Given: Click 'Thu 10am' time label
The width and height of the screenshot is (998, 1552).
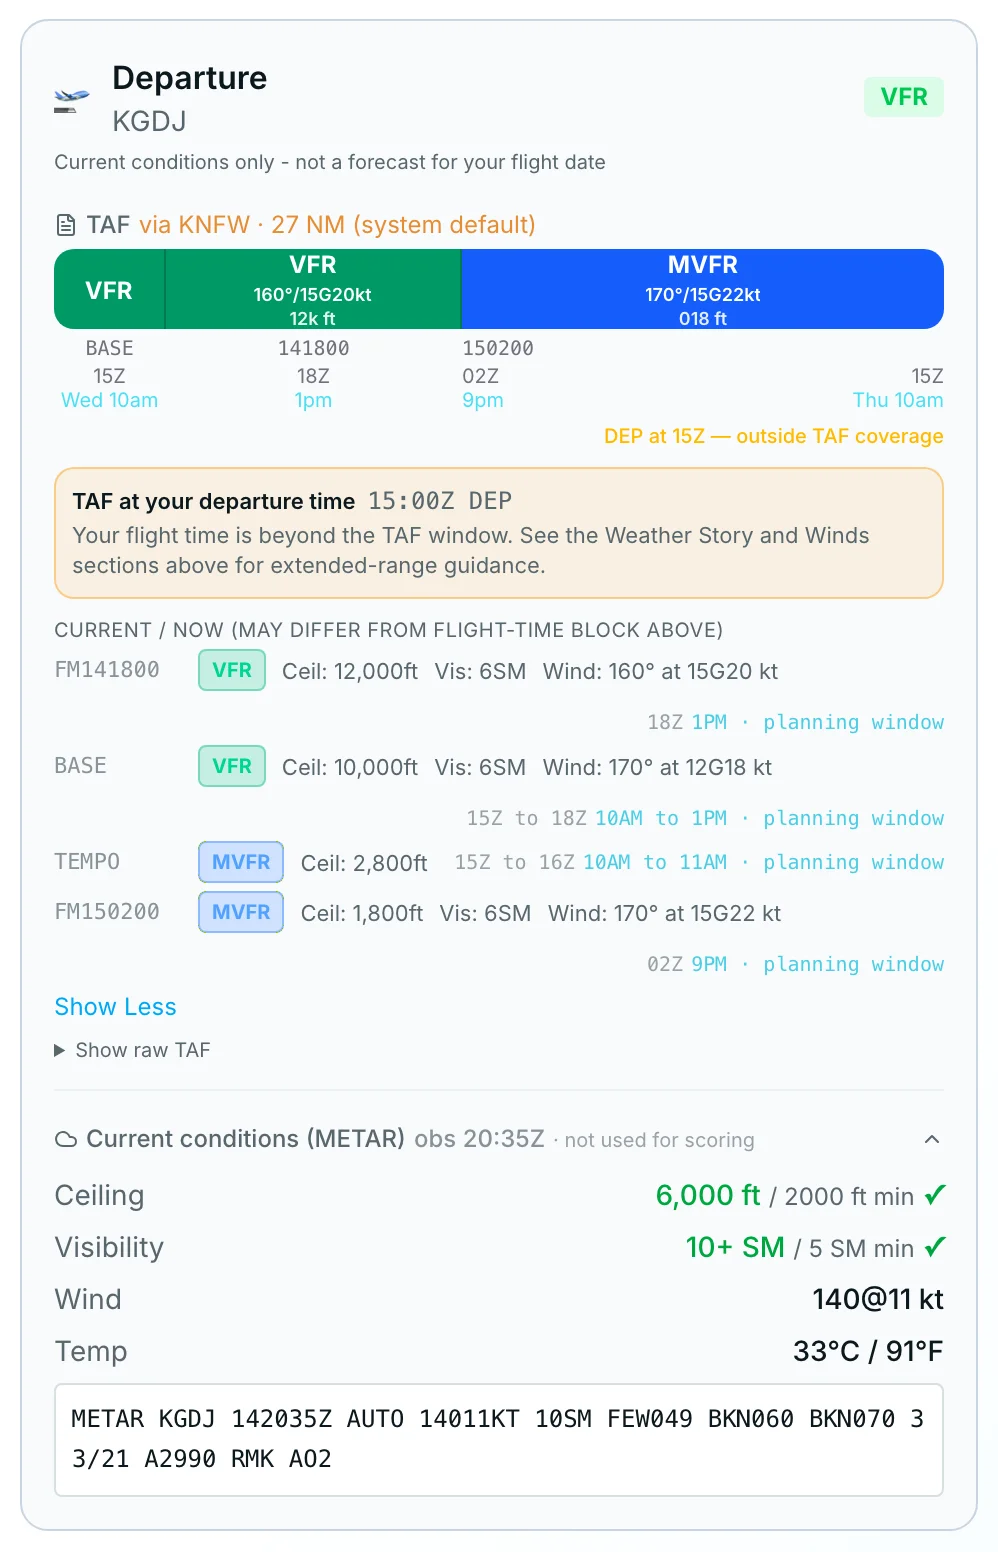Looking at the screenshot, I should 898,400.
